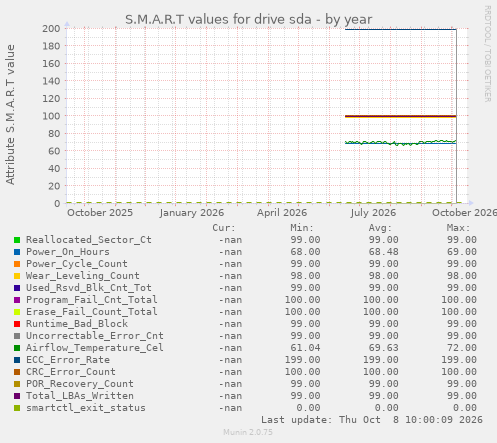Image resolution: width=497 pixels, height=443 pixels.
Task: Click the thick line cluster at 100
Action: [x=400, y=116]
